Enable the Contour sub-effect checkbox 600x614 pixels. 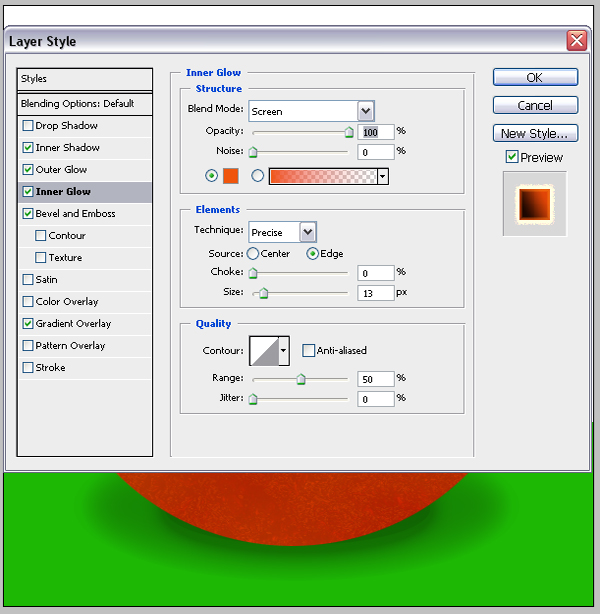pos(40,235)
